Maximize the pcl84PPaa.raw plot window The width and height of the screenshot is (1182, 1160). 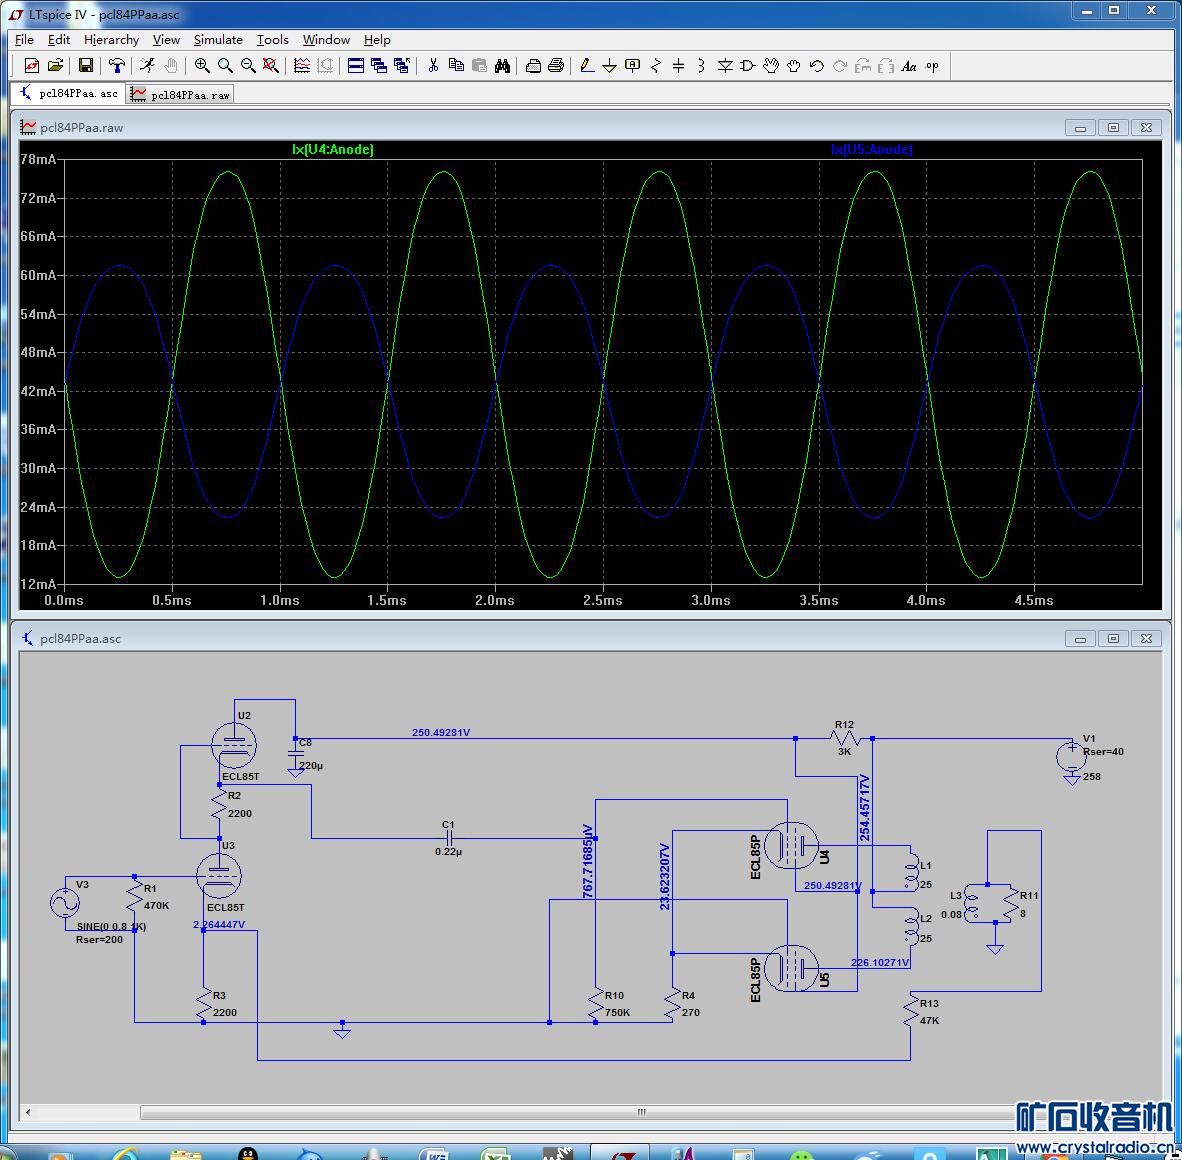(x=1113, y=128)
